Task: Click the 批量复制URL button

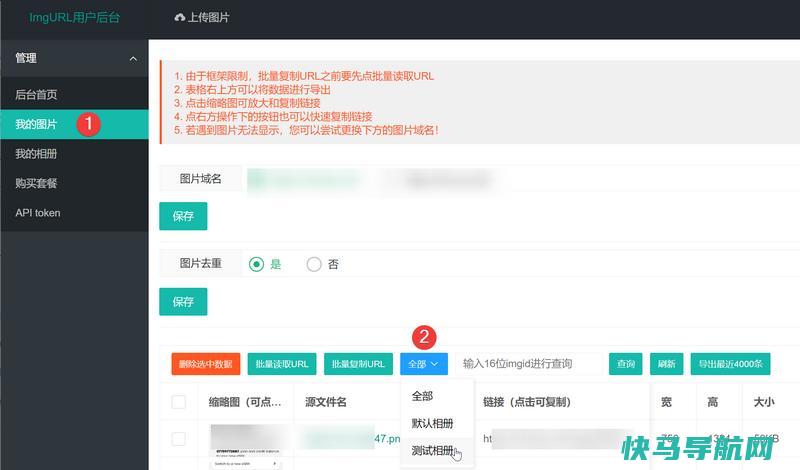Action: 358,364
